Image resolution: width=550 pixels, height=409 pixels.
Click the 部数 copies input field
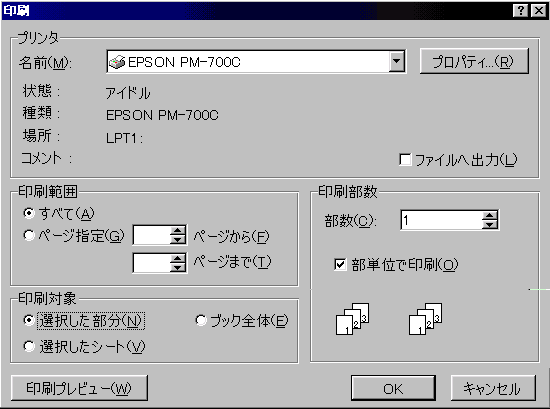point(442,220)
